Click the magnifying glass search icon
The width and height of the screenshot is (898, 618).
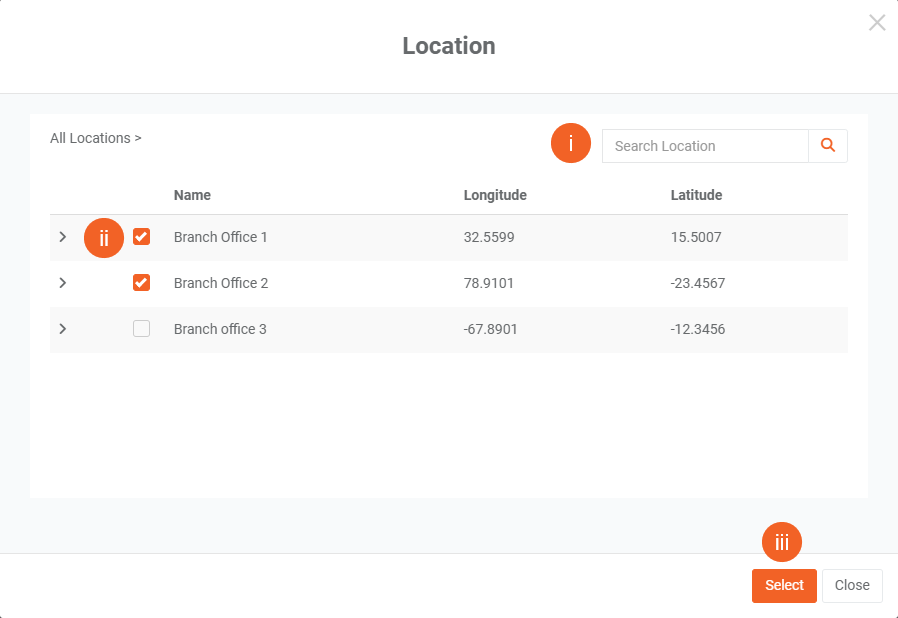(x=828, y=146)
